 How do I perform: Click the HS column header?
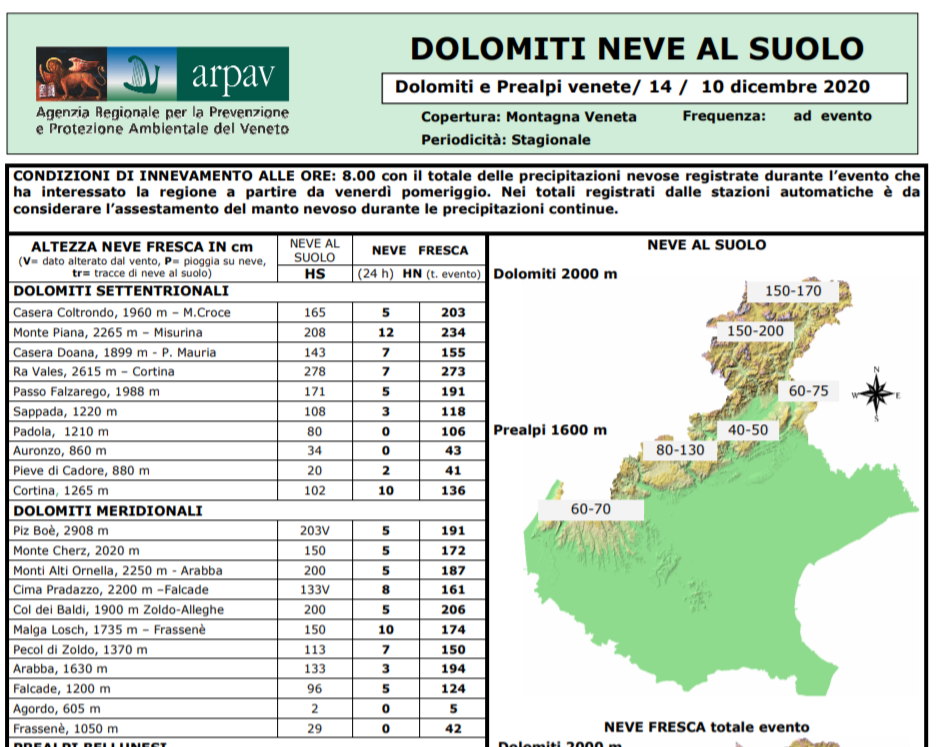click(315, 274)
